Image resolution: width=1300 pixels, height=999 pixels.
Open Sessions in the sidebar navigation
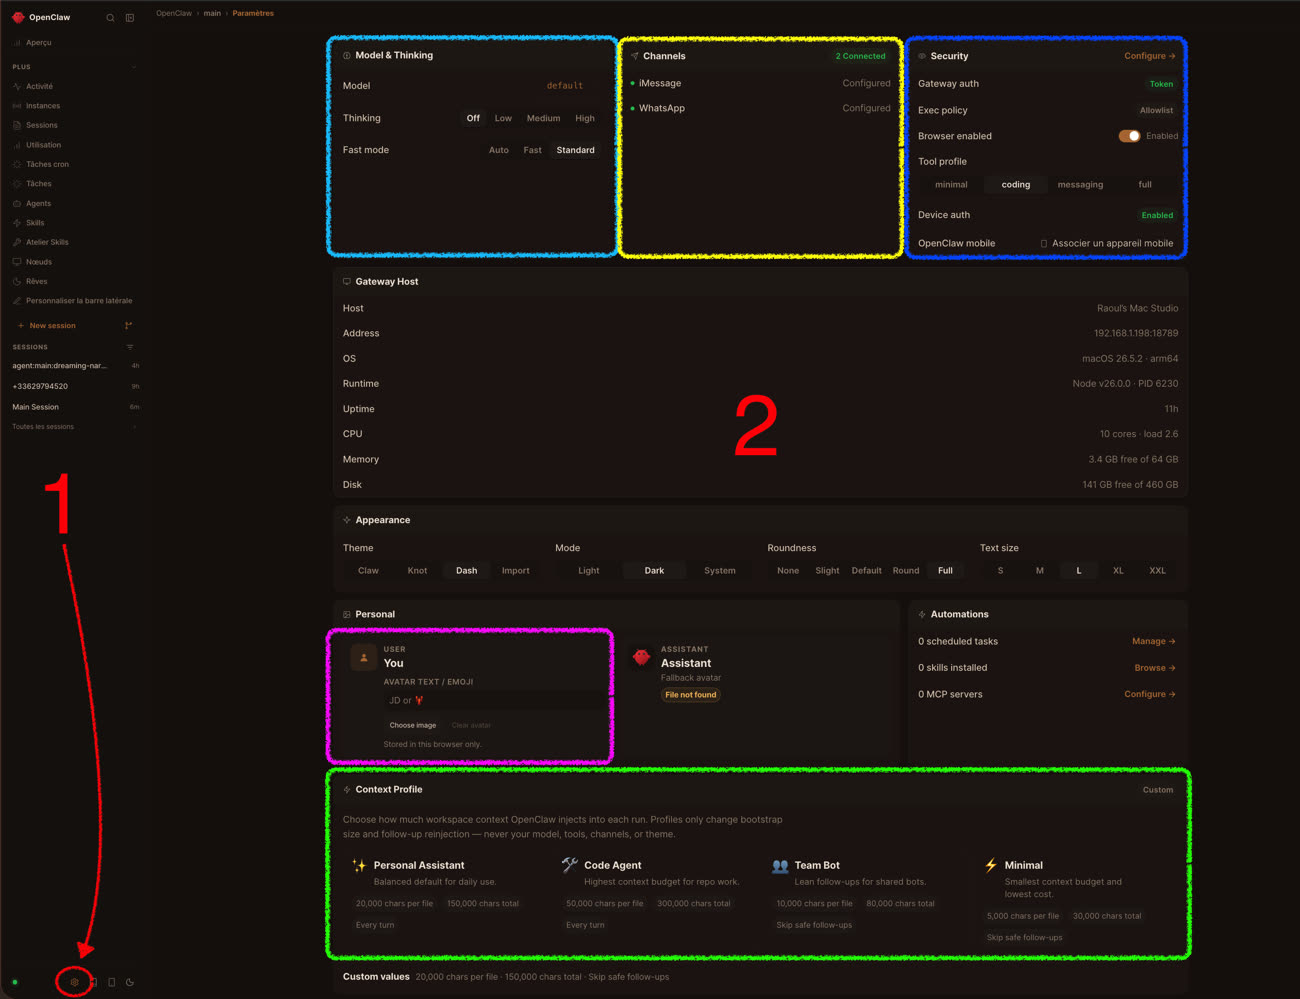41,125
